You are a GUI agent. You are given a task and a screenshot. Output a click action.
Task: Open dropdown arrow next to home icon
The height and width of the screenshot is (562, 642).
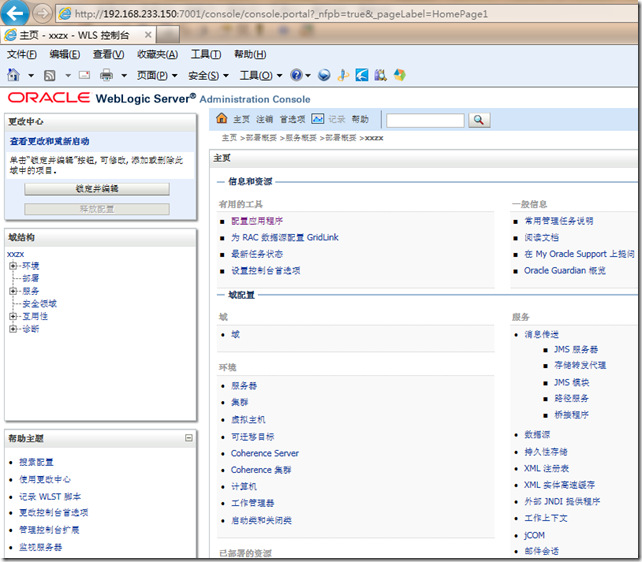[x=31, y=76]
